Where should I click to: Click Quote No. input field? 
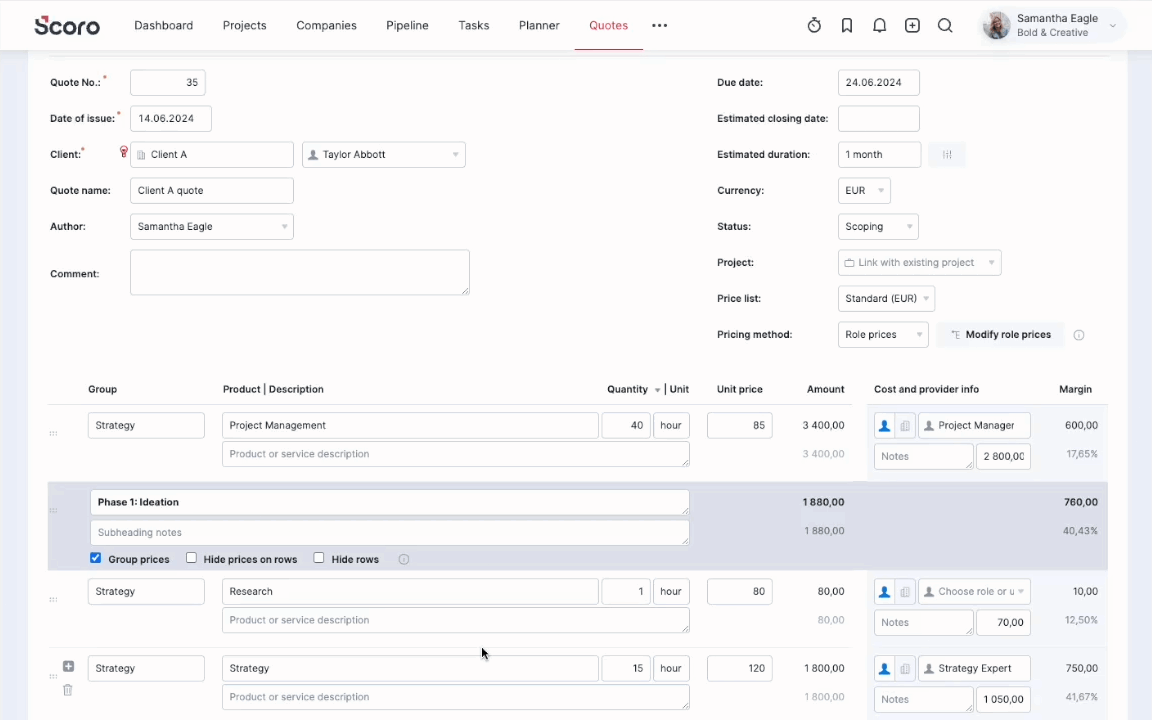[x=168, y=82]
